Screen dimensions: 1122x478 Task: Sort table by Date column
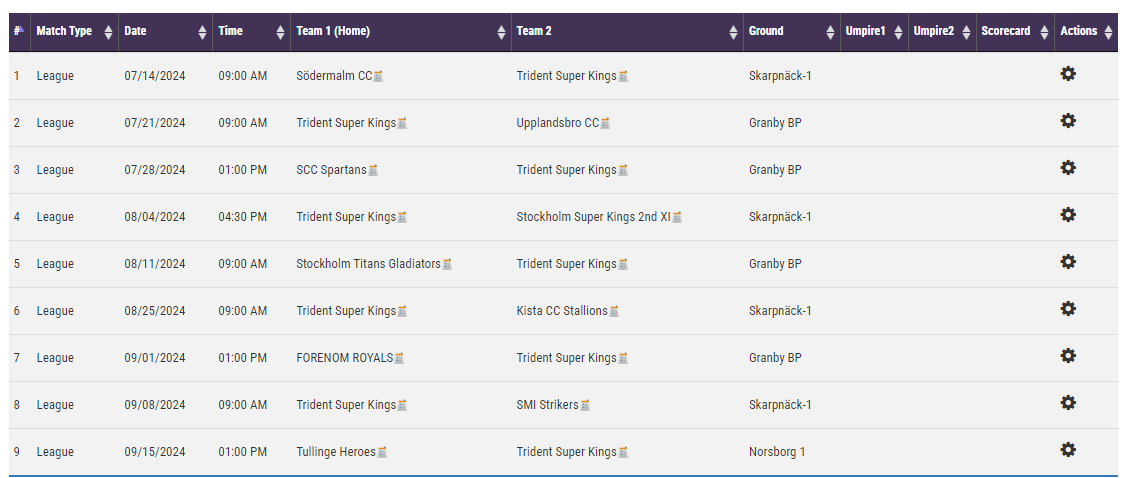tap(164, 31)
